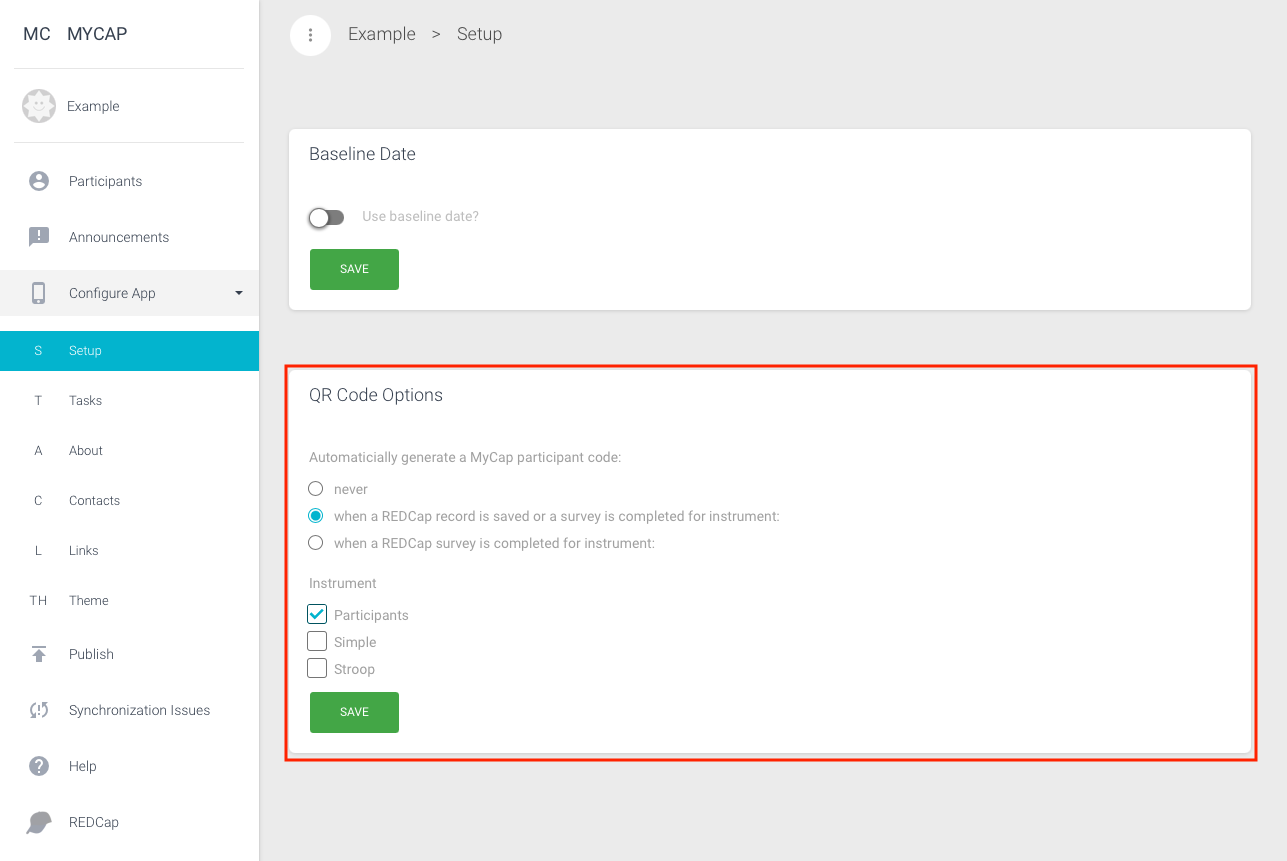Image resolution: width=1287 pixels, height=861 pixels.
Task: Click the Participants icon in the sidebar
Action: [x=38, y=181]
